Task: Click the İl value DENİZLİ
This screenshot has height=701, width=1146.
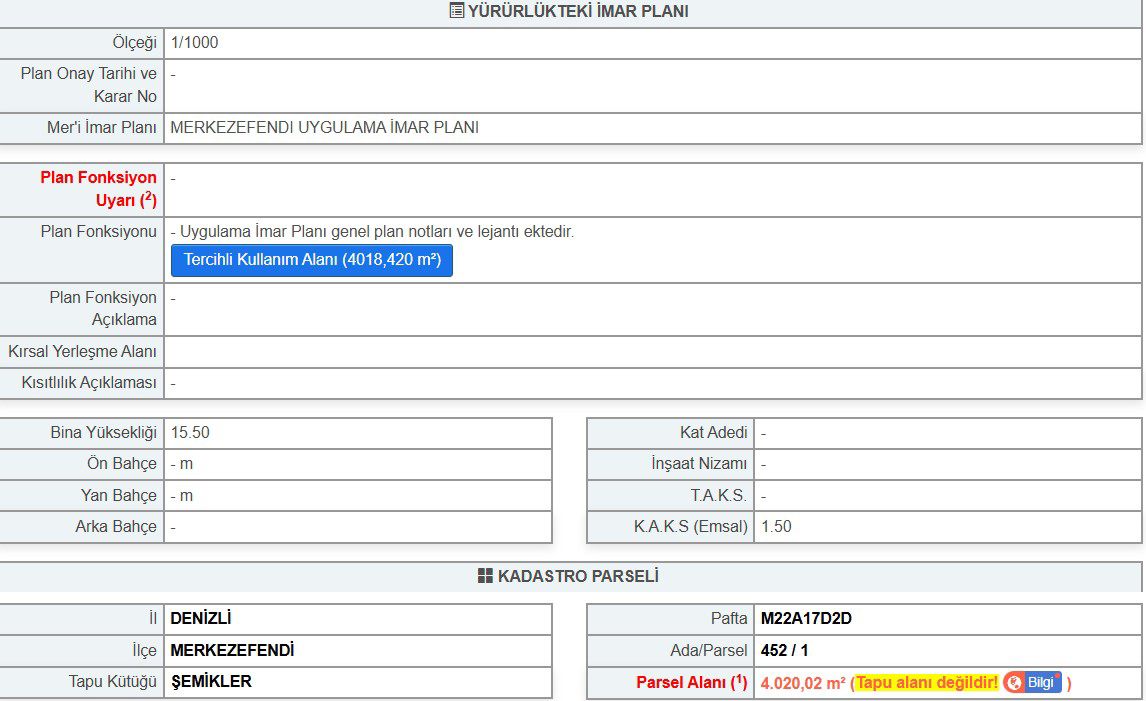Action: 201,619
